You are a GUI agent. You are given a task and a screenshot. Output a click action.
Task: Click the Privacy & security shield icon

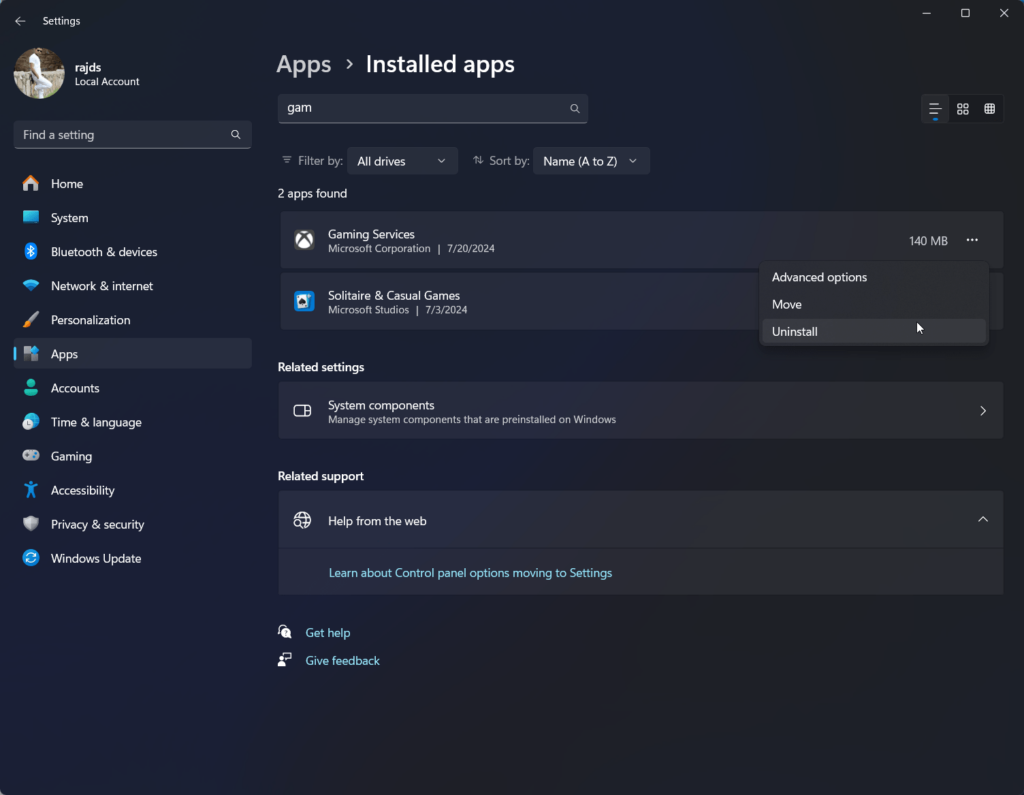click(31, 523)
